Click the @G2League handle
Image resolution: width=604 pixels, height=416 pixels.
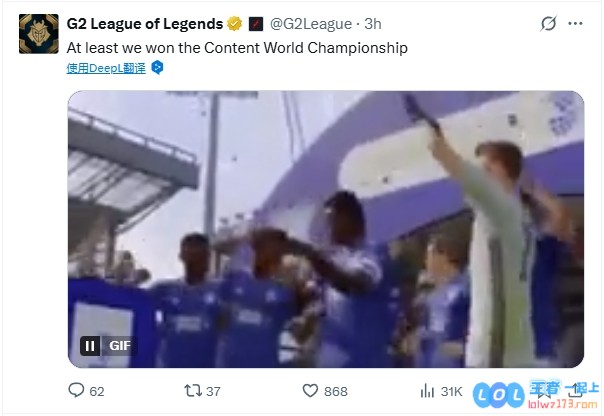point(311,24)
